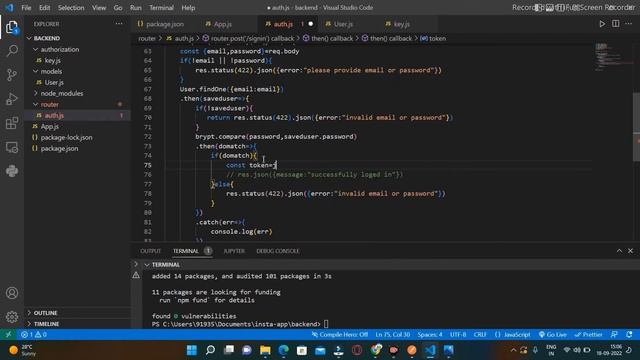Viewport: 640px width, 360px height.
Task: Open Source Control view
Action: (x=12, y=75)
